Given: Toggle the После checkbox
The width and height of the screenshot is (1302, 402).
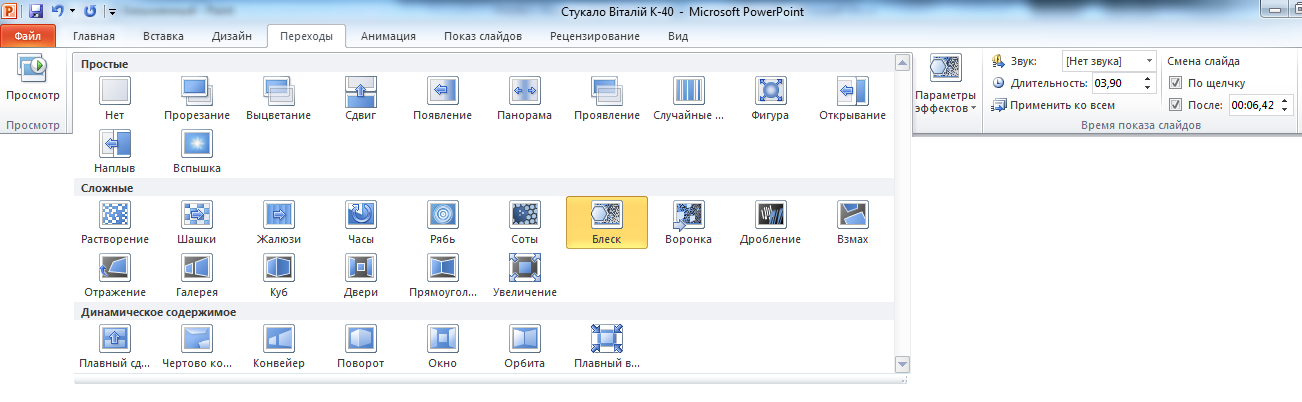Looking at the screenshot, I should click(1176, 105).
